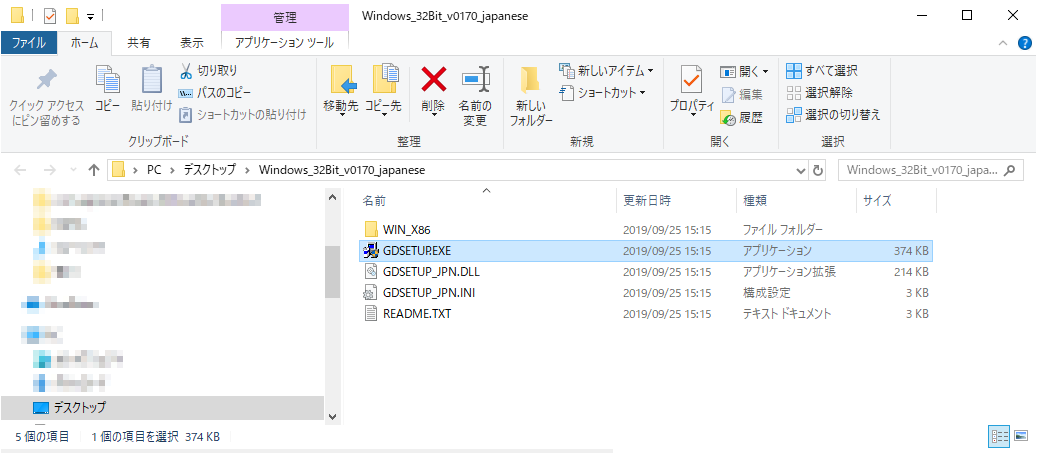Click the search box input field
This screenshot has width=1037, height=454.
[922, 170]
